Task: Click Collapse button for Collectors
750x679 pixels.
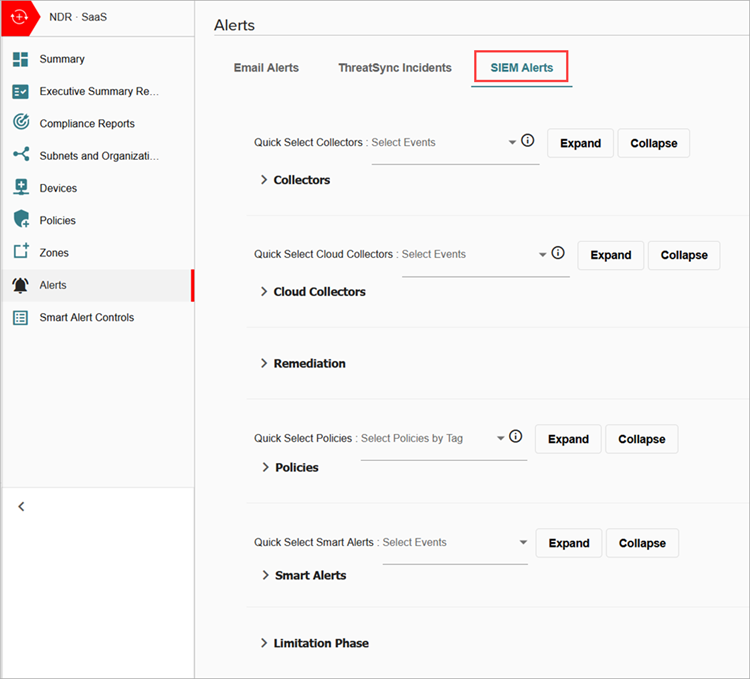Action: pos(653,143)
